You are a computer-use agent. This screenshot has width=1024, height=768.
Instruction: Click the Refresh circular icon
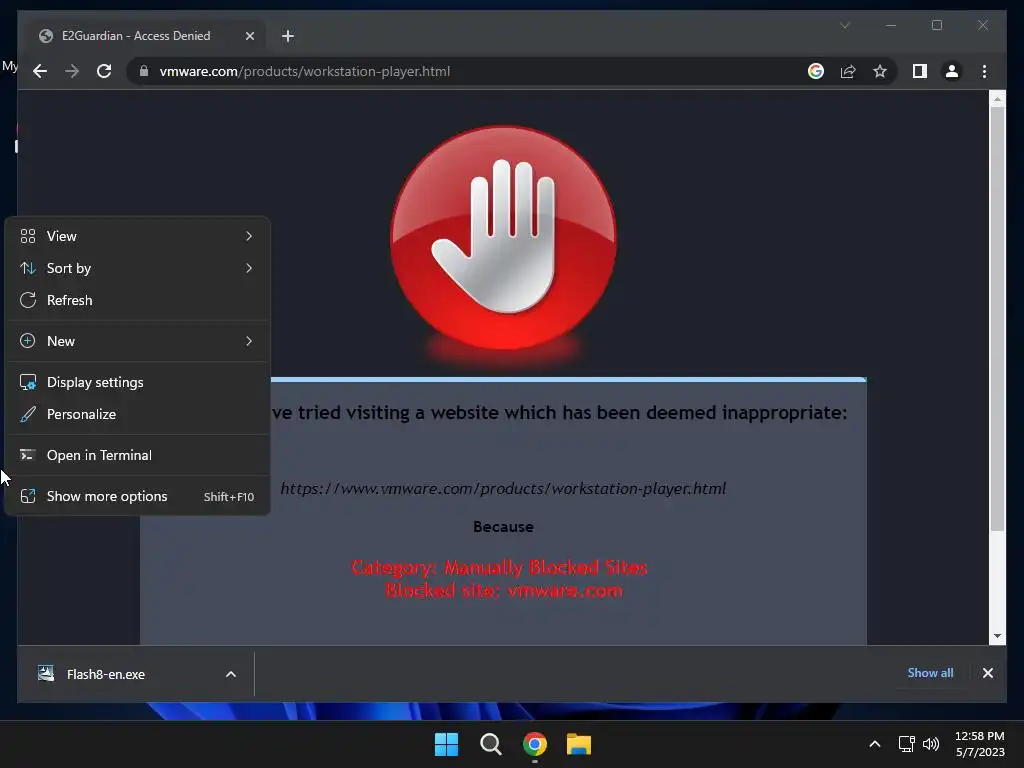tap(27, 300)
